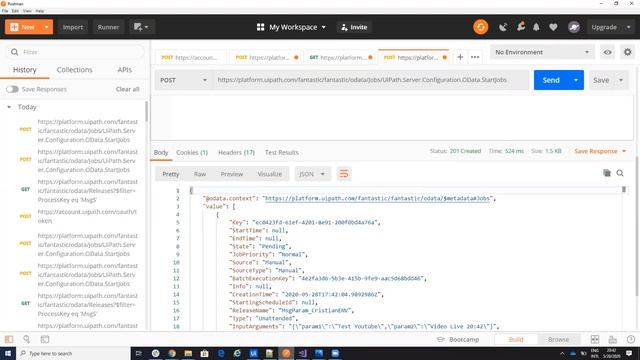Screen dimensions: 640x360
Task: Switch the status bar to Build mode
Action: click(516, 339)
